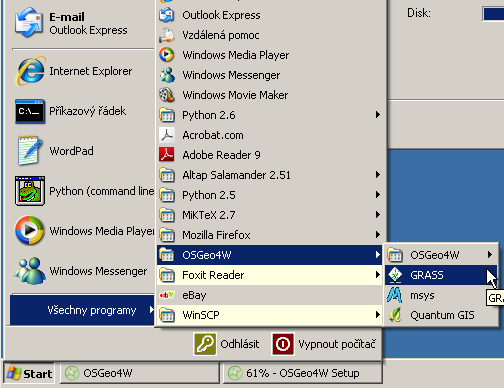504x388 pixels.
Task: Expand MiKTeX 2.7 submenu arrow
Action: pos(378,215)
